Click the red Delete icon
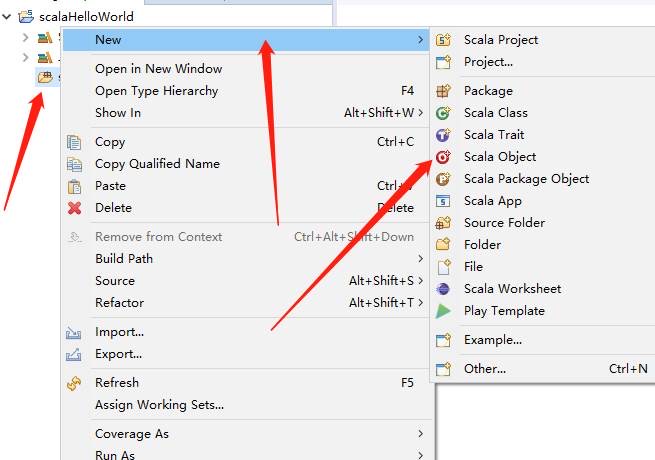 (74, 208)
